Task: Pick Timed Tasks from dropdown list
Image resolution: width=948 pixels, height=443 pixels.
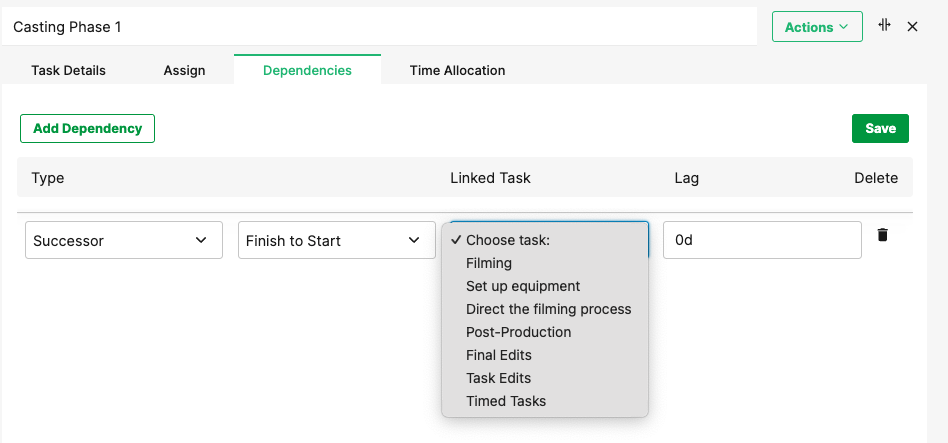Action: pyautogui.click(x=506, y=401)
